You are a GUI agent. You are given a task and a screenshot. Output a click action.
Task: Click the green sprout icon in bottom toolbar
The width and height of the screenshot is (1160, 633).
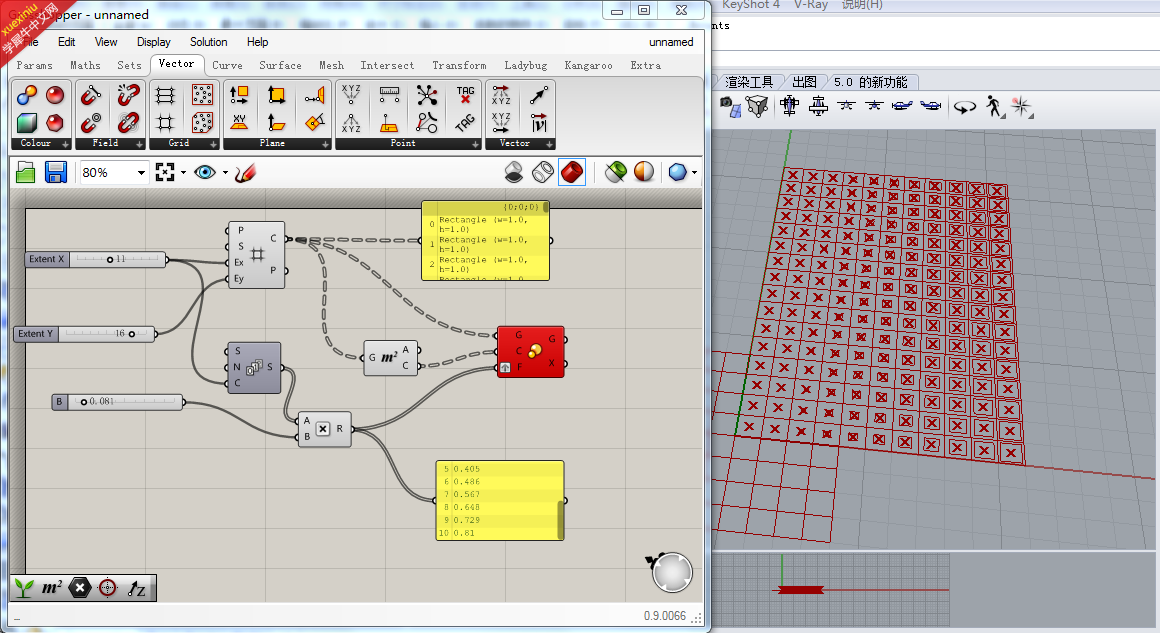(24, 588)
